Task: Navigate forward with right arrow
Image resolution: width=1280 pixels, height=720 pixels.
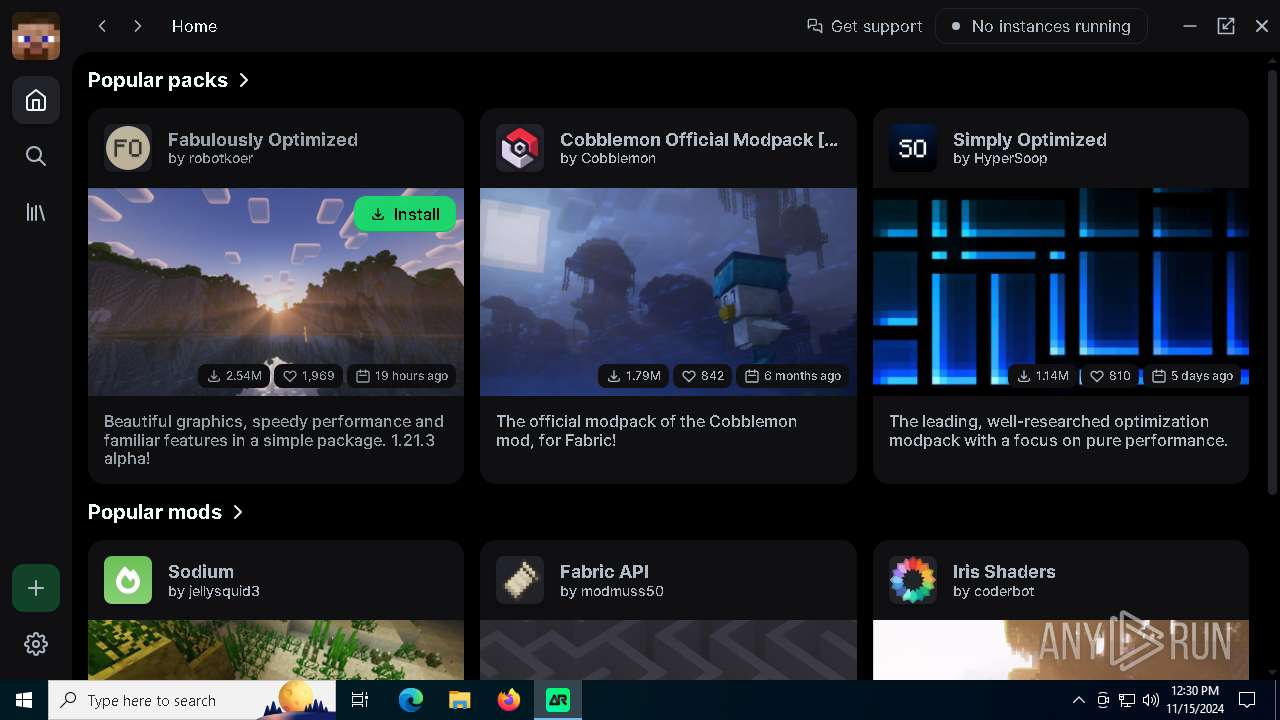Action: click(x=138, y=26)
